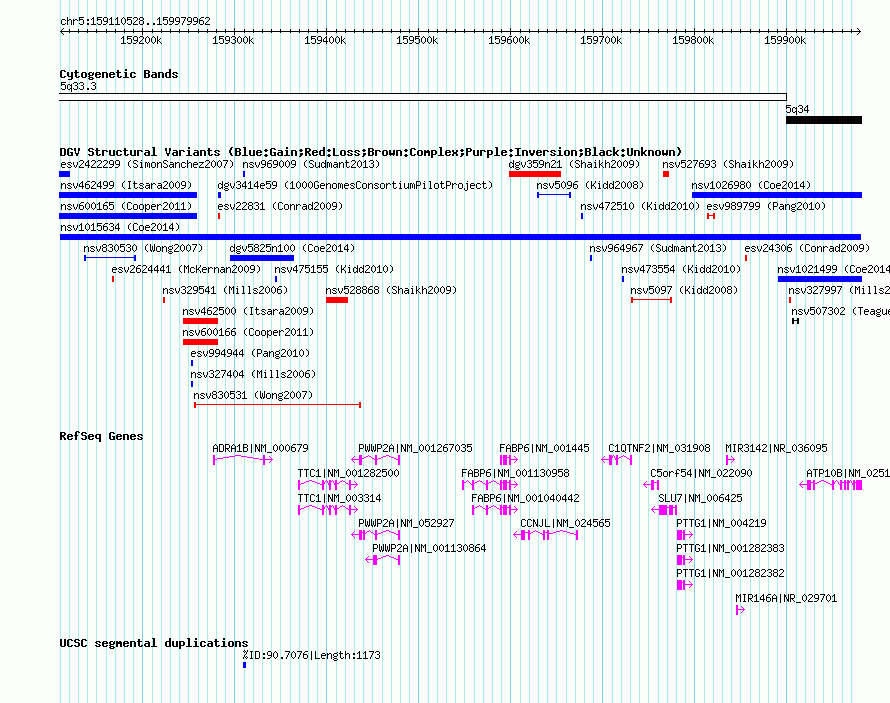Click the chr5:159110528..159979962 coordinate label
The width and height of the screenshot is (890, 703).
coord(135,21)
